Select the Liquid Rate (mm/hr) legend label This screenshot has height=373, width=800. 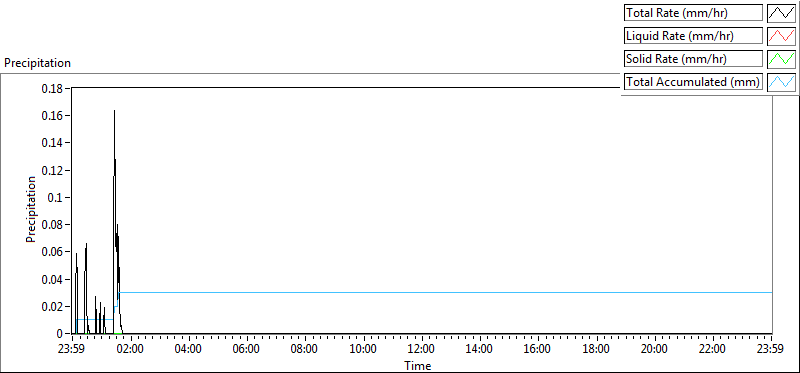(693, 36)
